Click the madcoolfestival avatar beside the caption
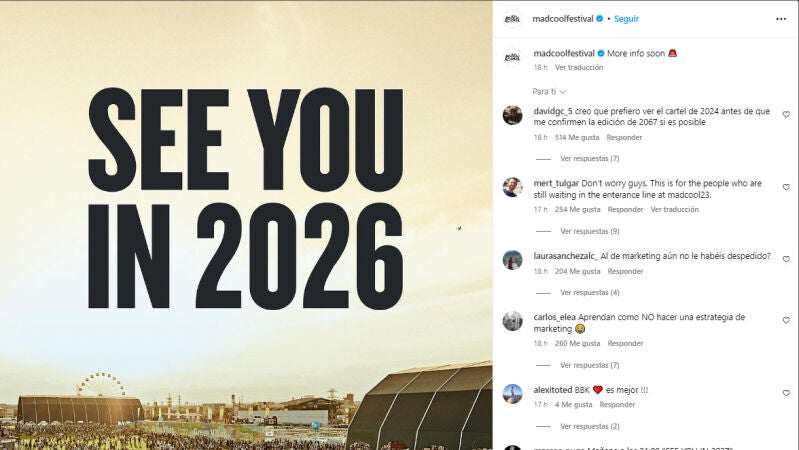 (x=512, y=56)
